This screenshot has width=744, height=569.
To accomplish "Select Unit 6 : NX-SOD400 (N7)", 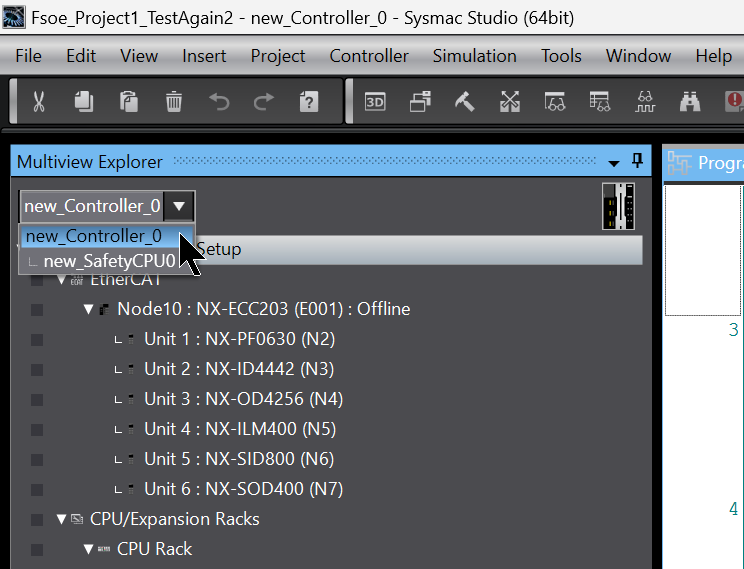I will 243,488.
